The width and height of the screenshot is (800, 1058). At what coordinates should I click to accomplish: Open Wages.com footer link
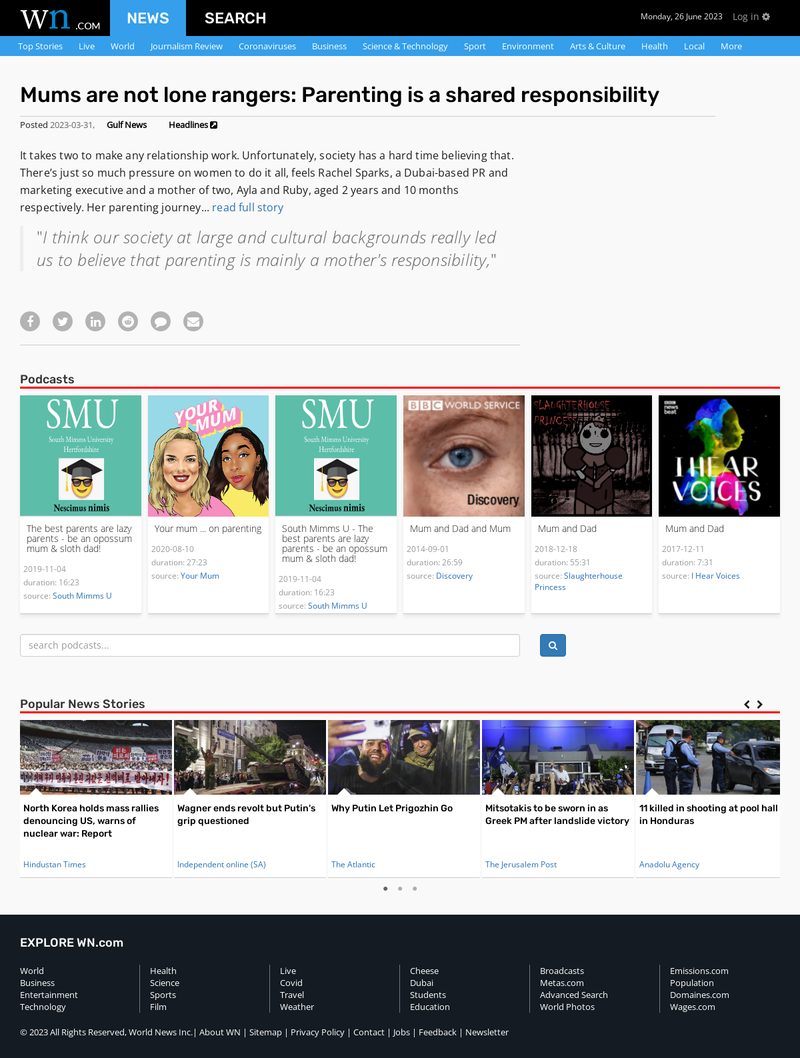(x=692, y=1007)
